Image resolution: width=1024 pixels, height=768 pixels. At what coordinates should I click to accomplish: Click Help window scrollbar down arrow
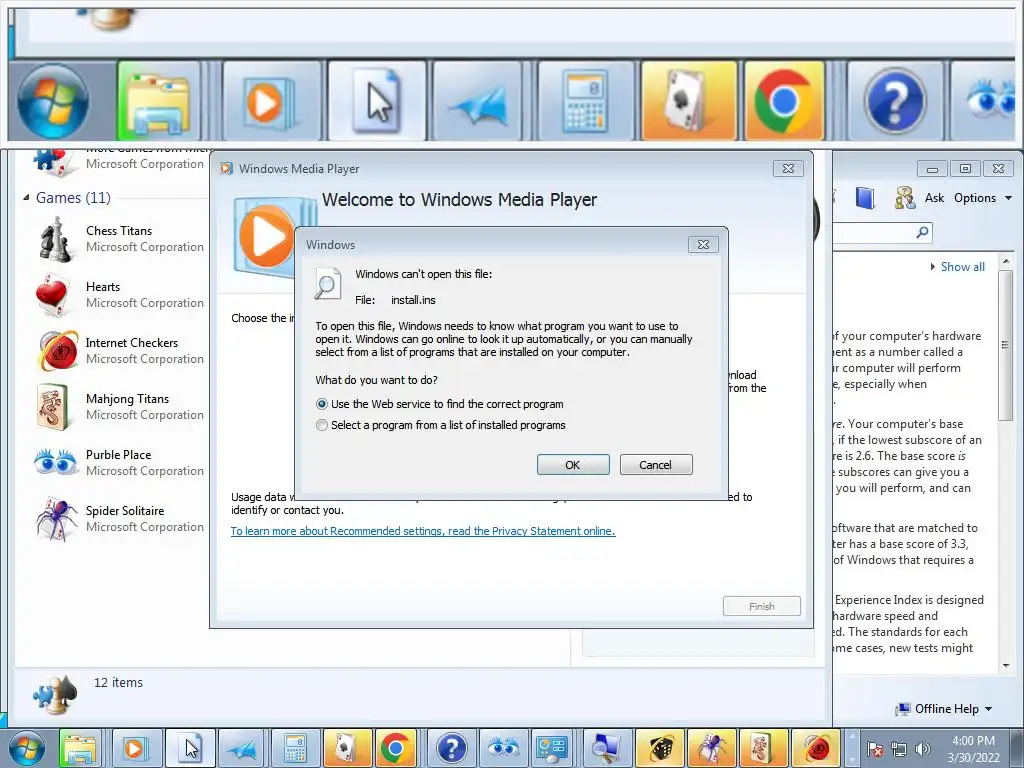tap(1006, 665)
